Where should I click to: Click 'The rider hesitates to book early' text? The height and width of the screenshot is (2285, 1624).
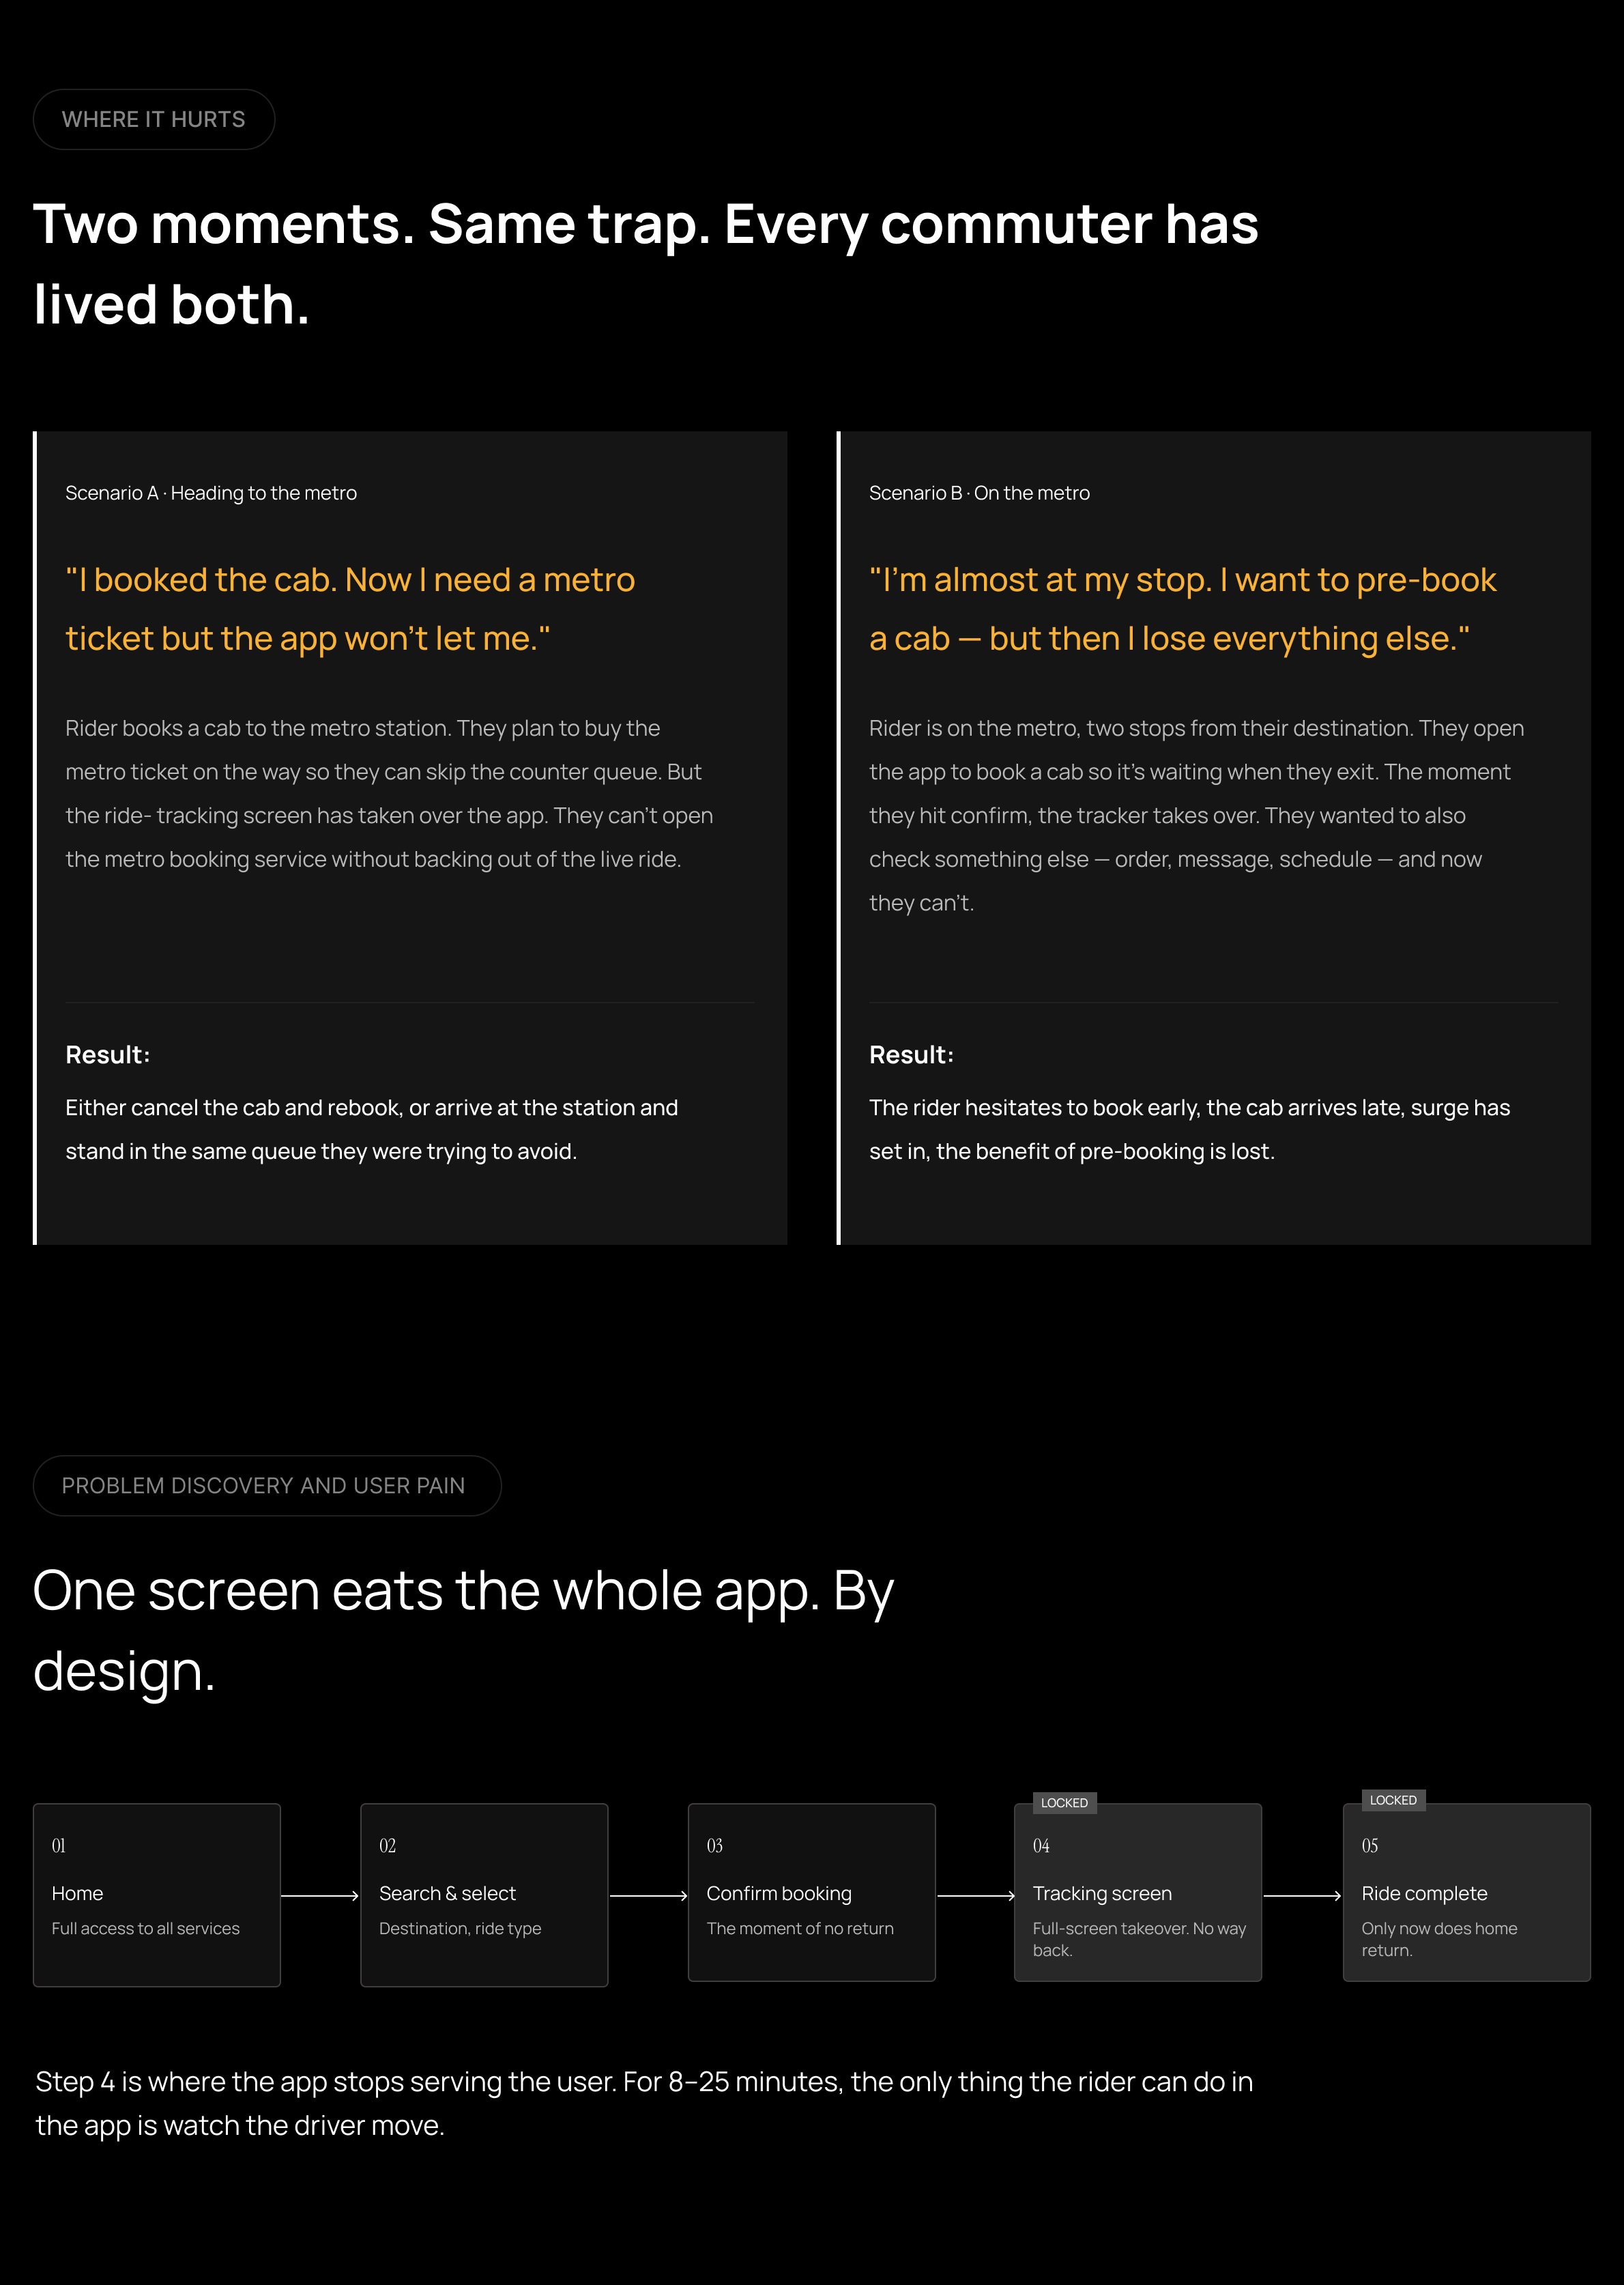[x=1189, y=1129]
